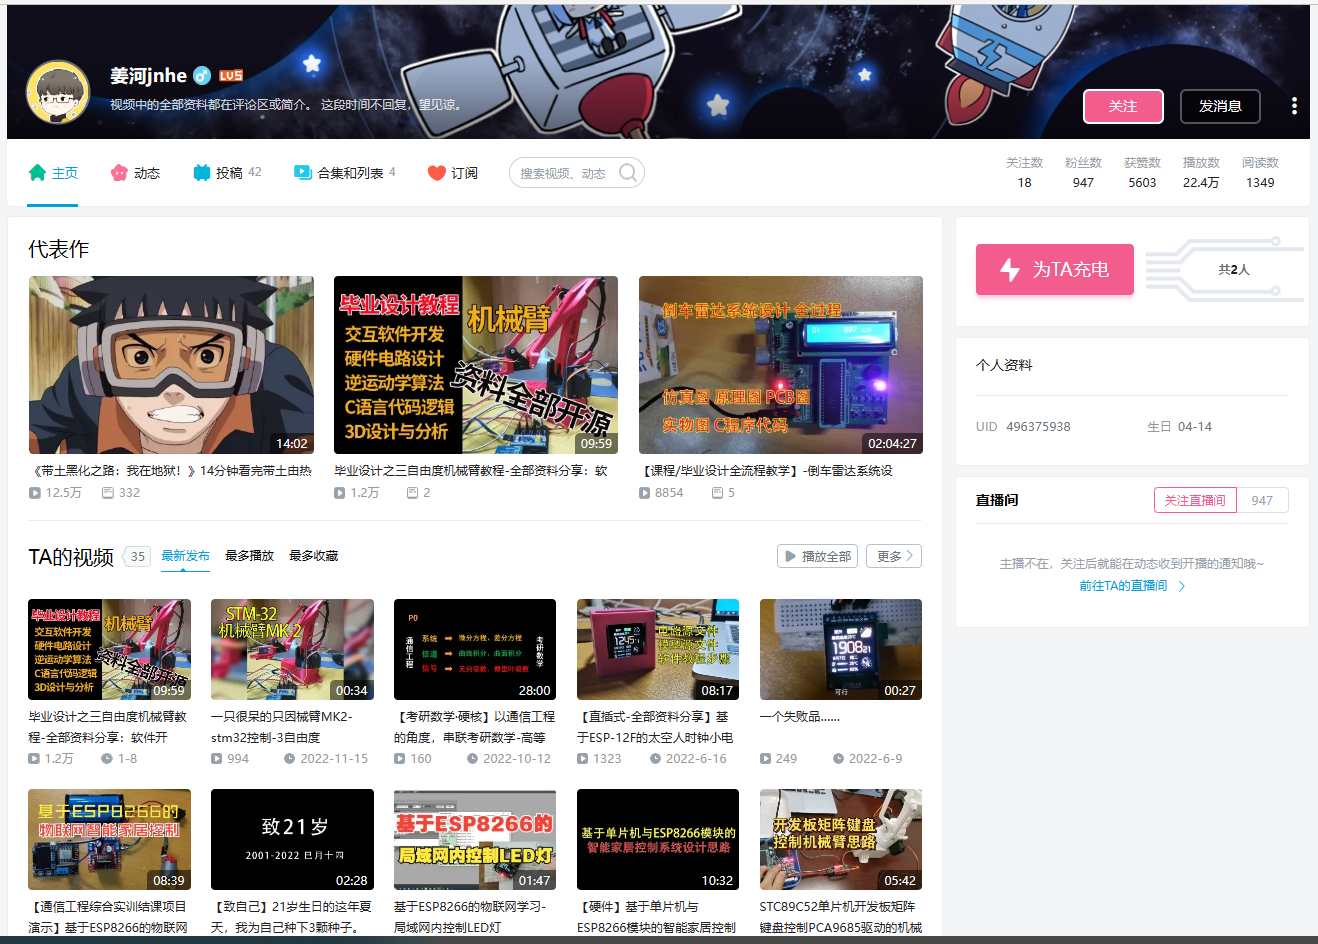Image resolution: width=1318 pixels, height=944 pixels.
Task: Click the 播放数 22.4万 stat
Action: [1201, 172]
